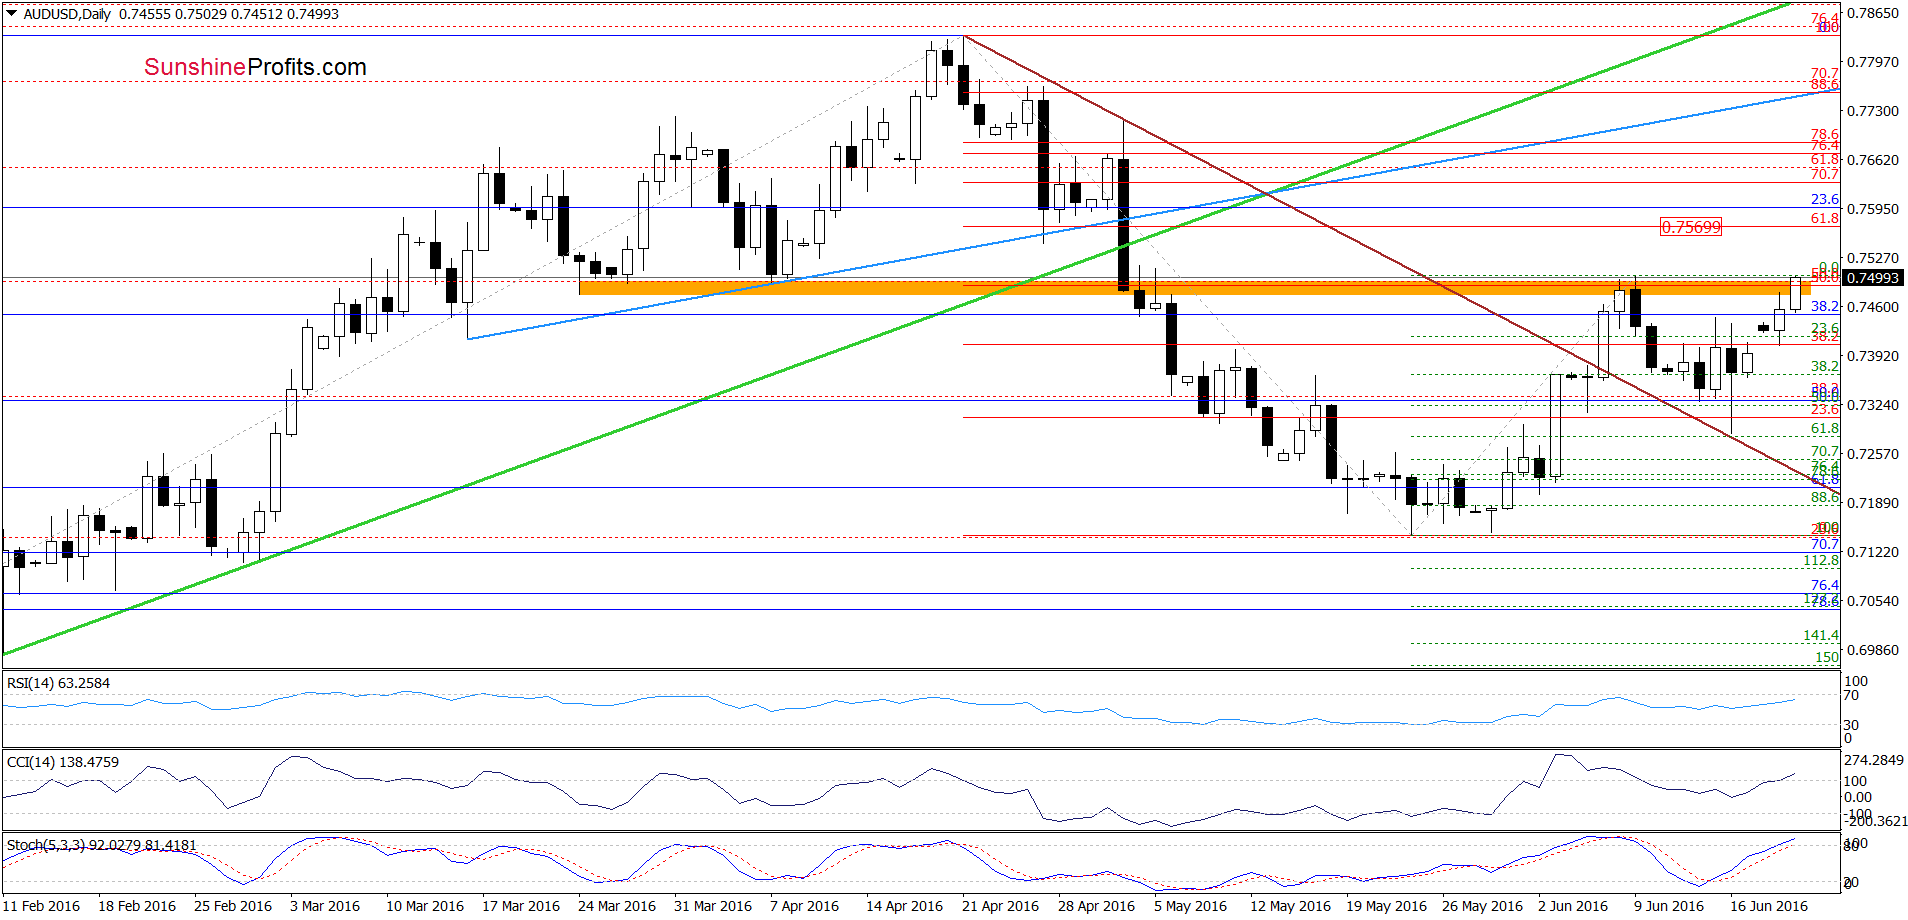This screenshot has width=1908, height=920.
Task: Select the orange resistance zone rectangle
Action: click(x=1194, y=288)
